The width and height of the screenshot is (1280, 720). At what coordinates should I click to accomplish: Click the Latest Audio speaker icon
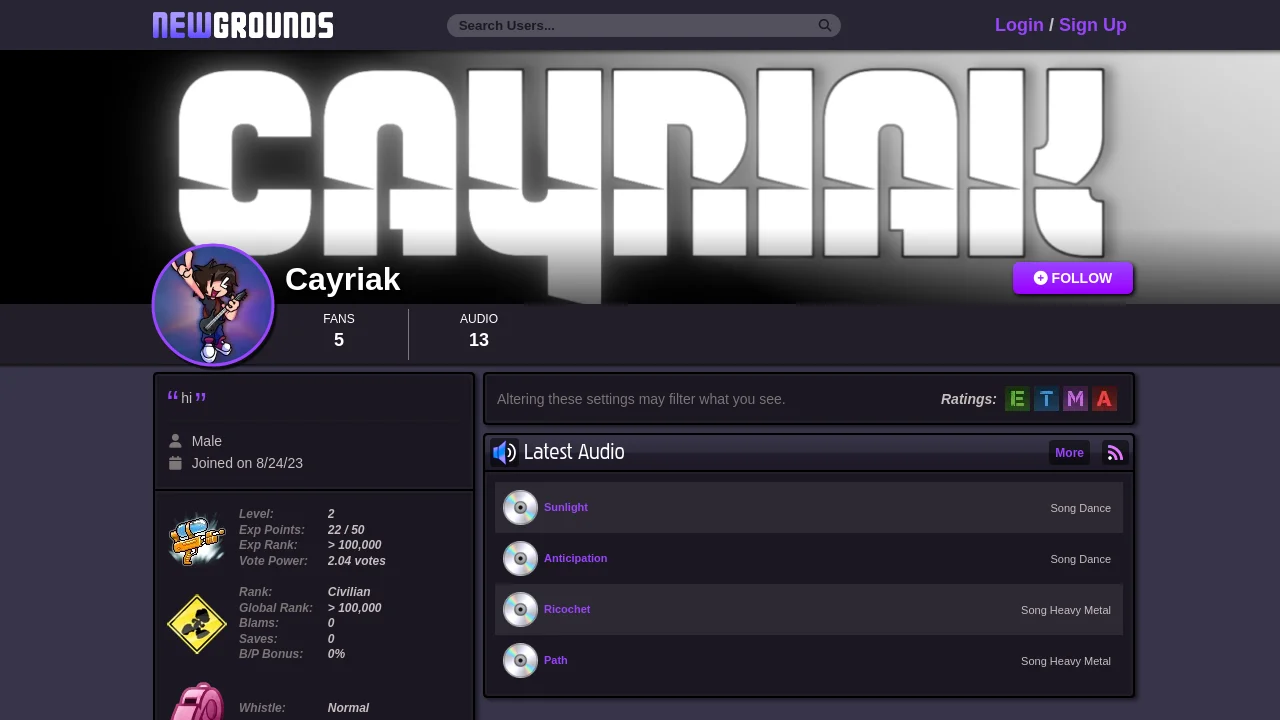[504, 453]
